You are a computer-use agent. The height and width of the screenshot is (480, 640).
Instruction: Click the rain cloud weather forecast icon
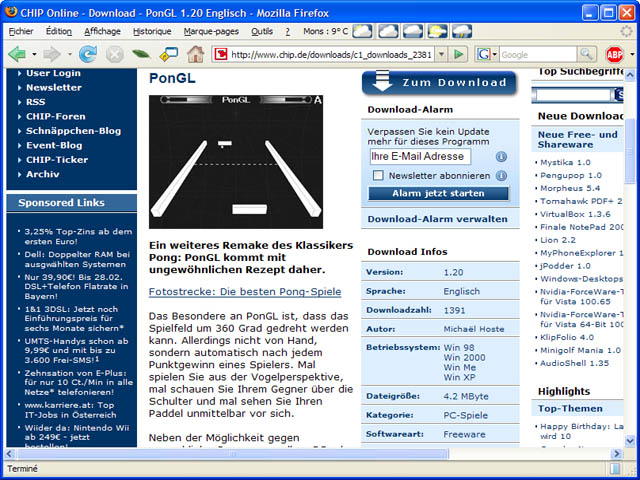[x=462, y=31]
